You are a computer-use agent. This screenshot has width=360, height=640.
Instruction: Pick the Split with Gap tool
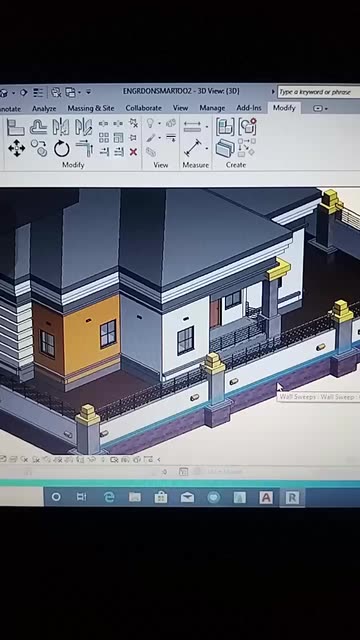pos(118,123)
